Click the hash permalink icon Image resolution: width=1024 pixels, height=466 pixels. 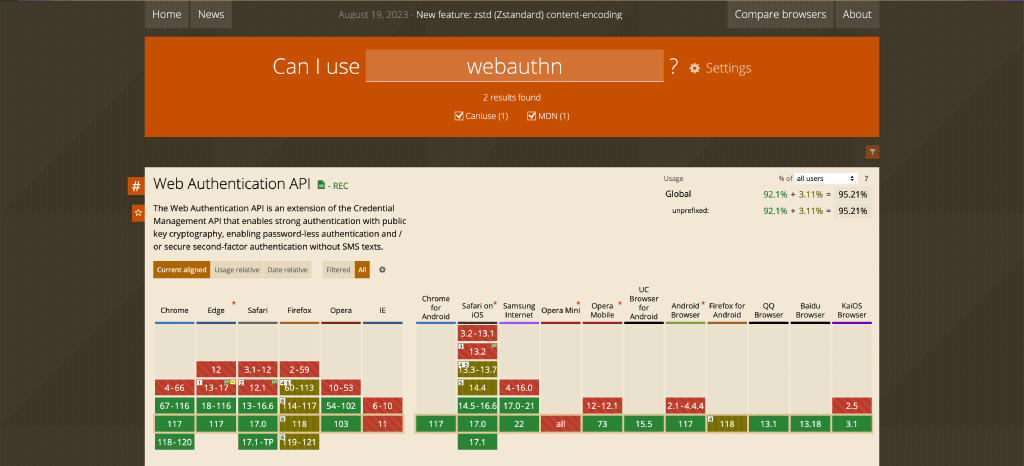(x=136, y=186)
